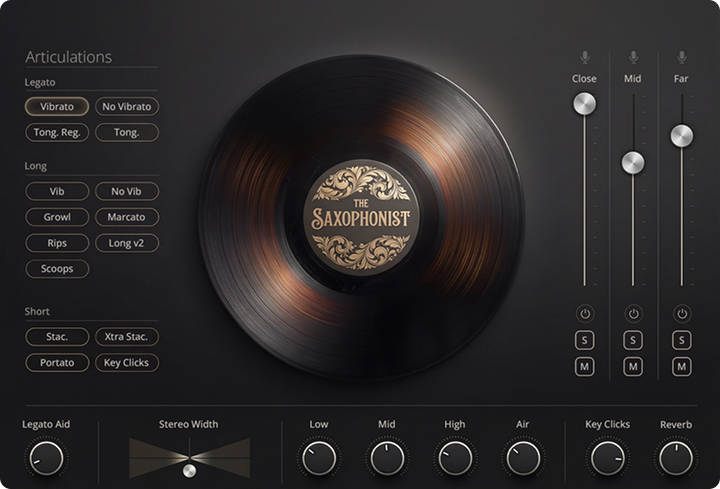Screen dimensions: 720x489
Task: Click the Close microphone icon
Action: pos(585,57)
